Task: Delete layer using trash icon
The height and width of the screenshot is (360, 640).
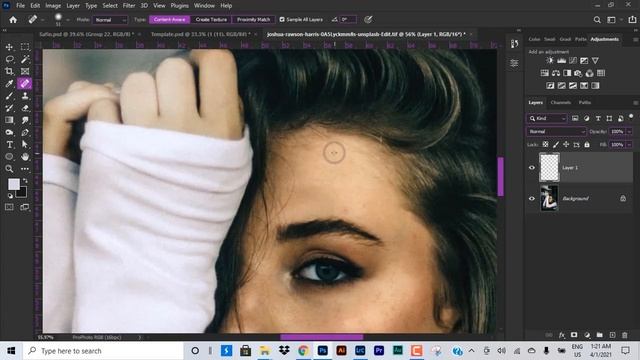Action: (x=624, y=335)
